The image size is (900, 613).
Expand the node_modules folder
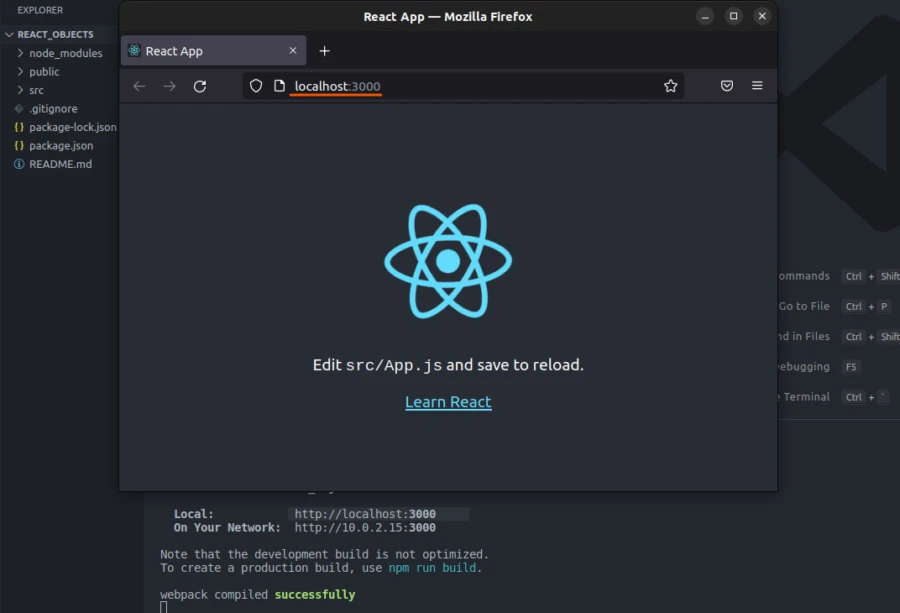65,53
